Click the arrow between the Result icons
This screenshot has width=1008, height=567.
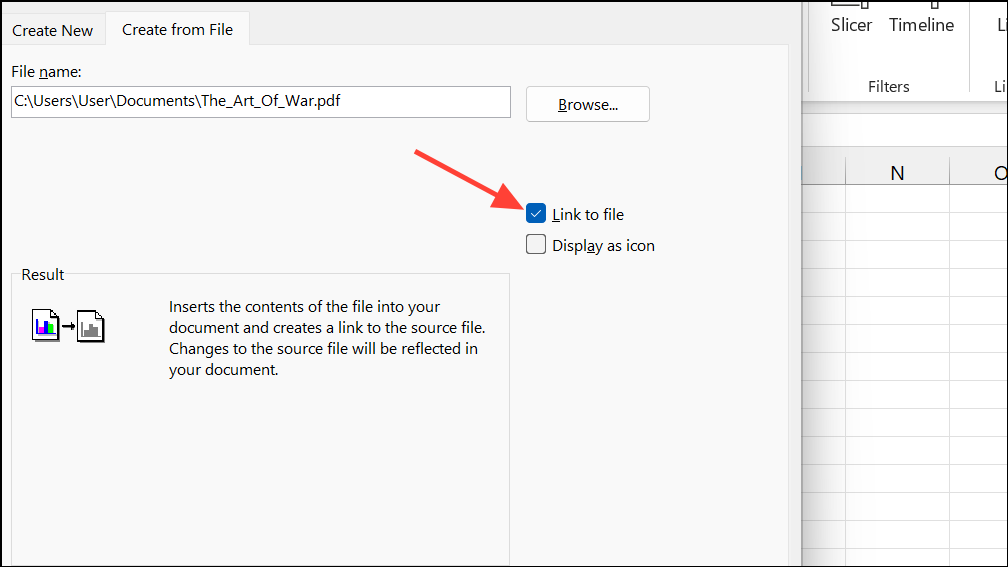[x=68, y=327]
